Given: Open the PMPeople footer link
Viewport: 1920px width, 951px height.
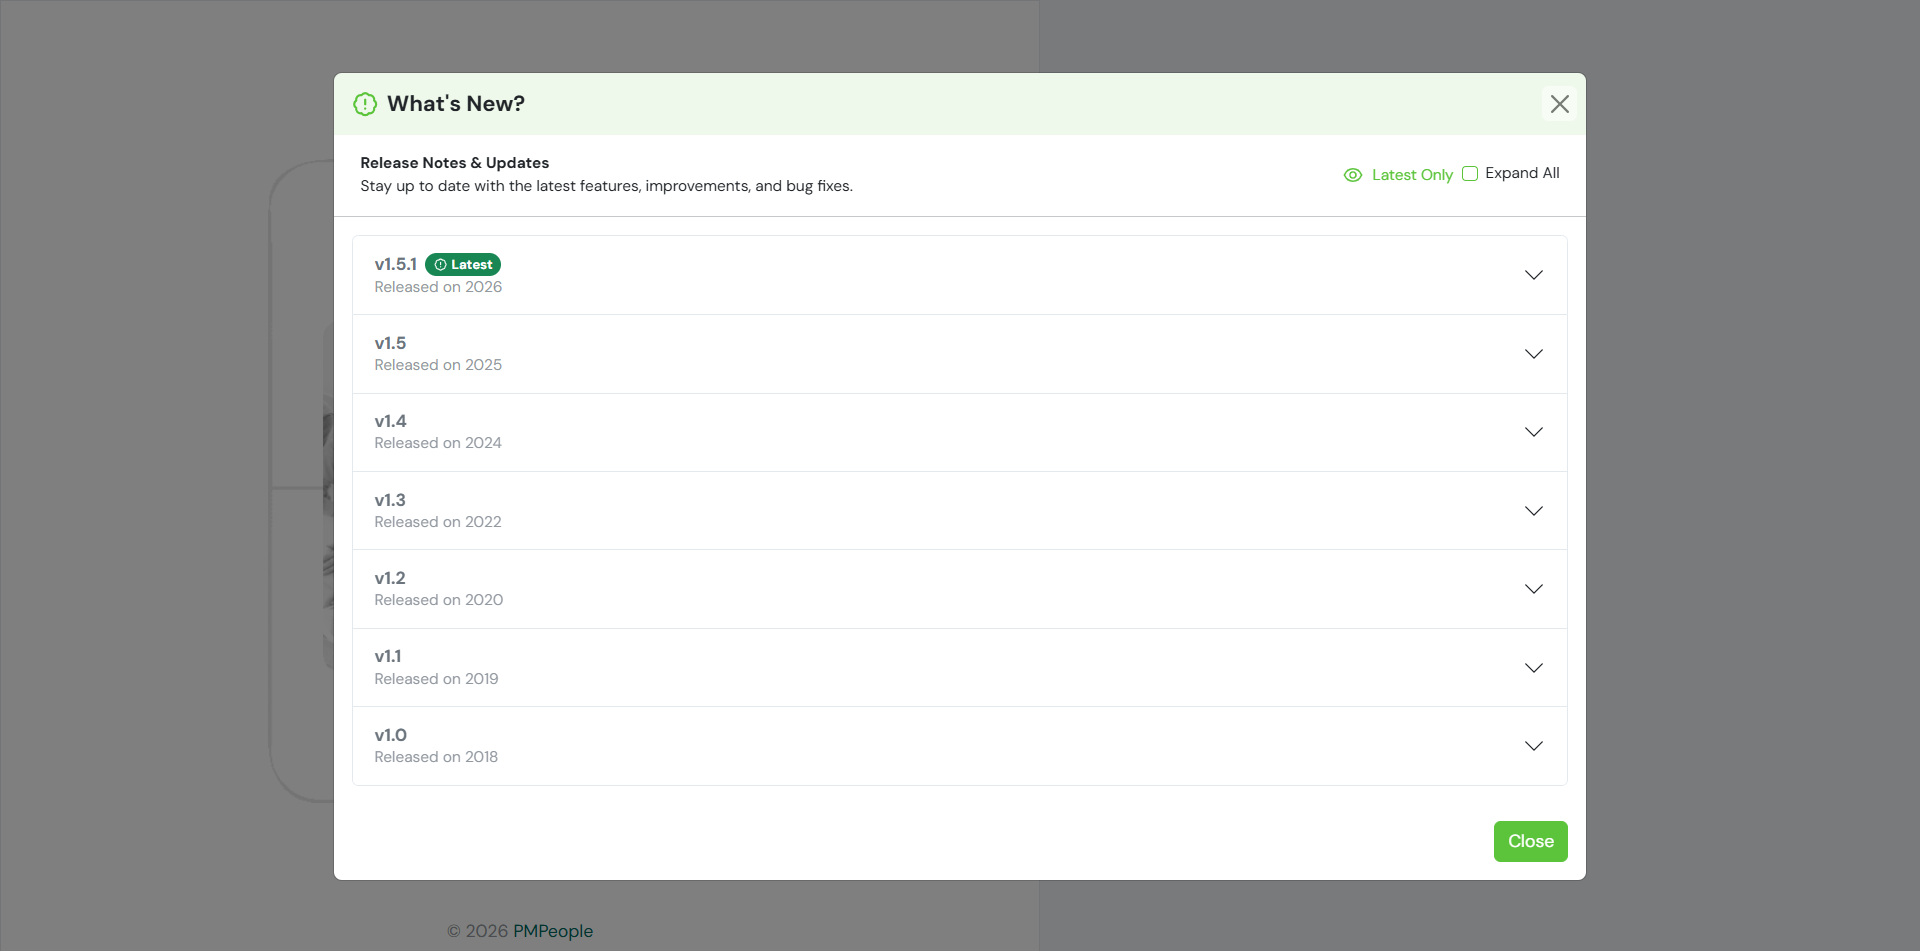Looking at the screenshot, I should pos(552,931).
